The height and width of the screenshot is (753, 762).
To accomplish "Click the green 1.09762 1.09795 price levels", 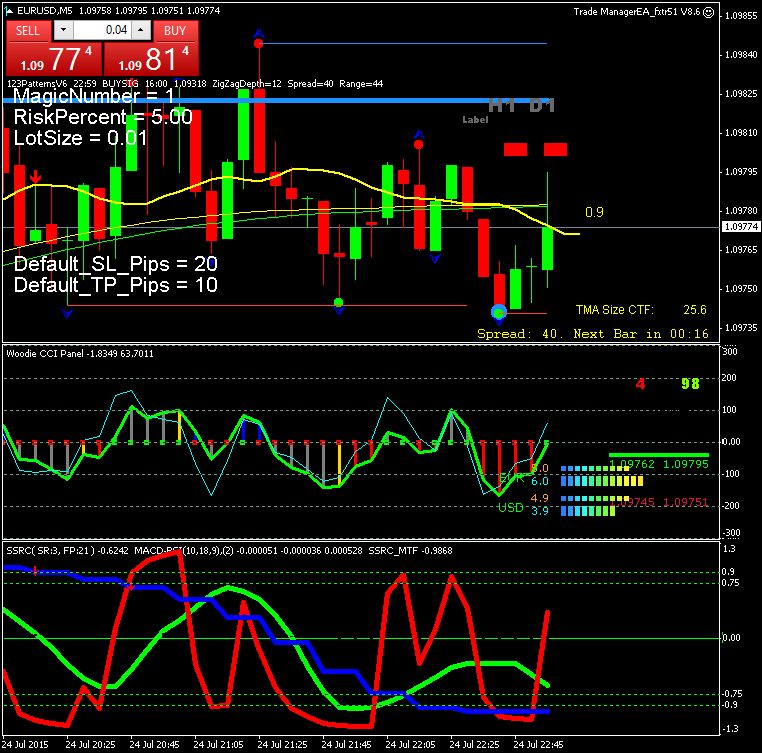I will (x=658, y=464).
